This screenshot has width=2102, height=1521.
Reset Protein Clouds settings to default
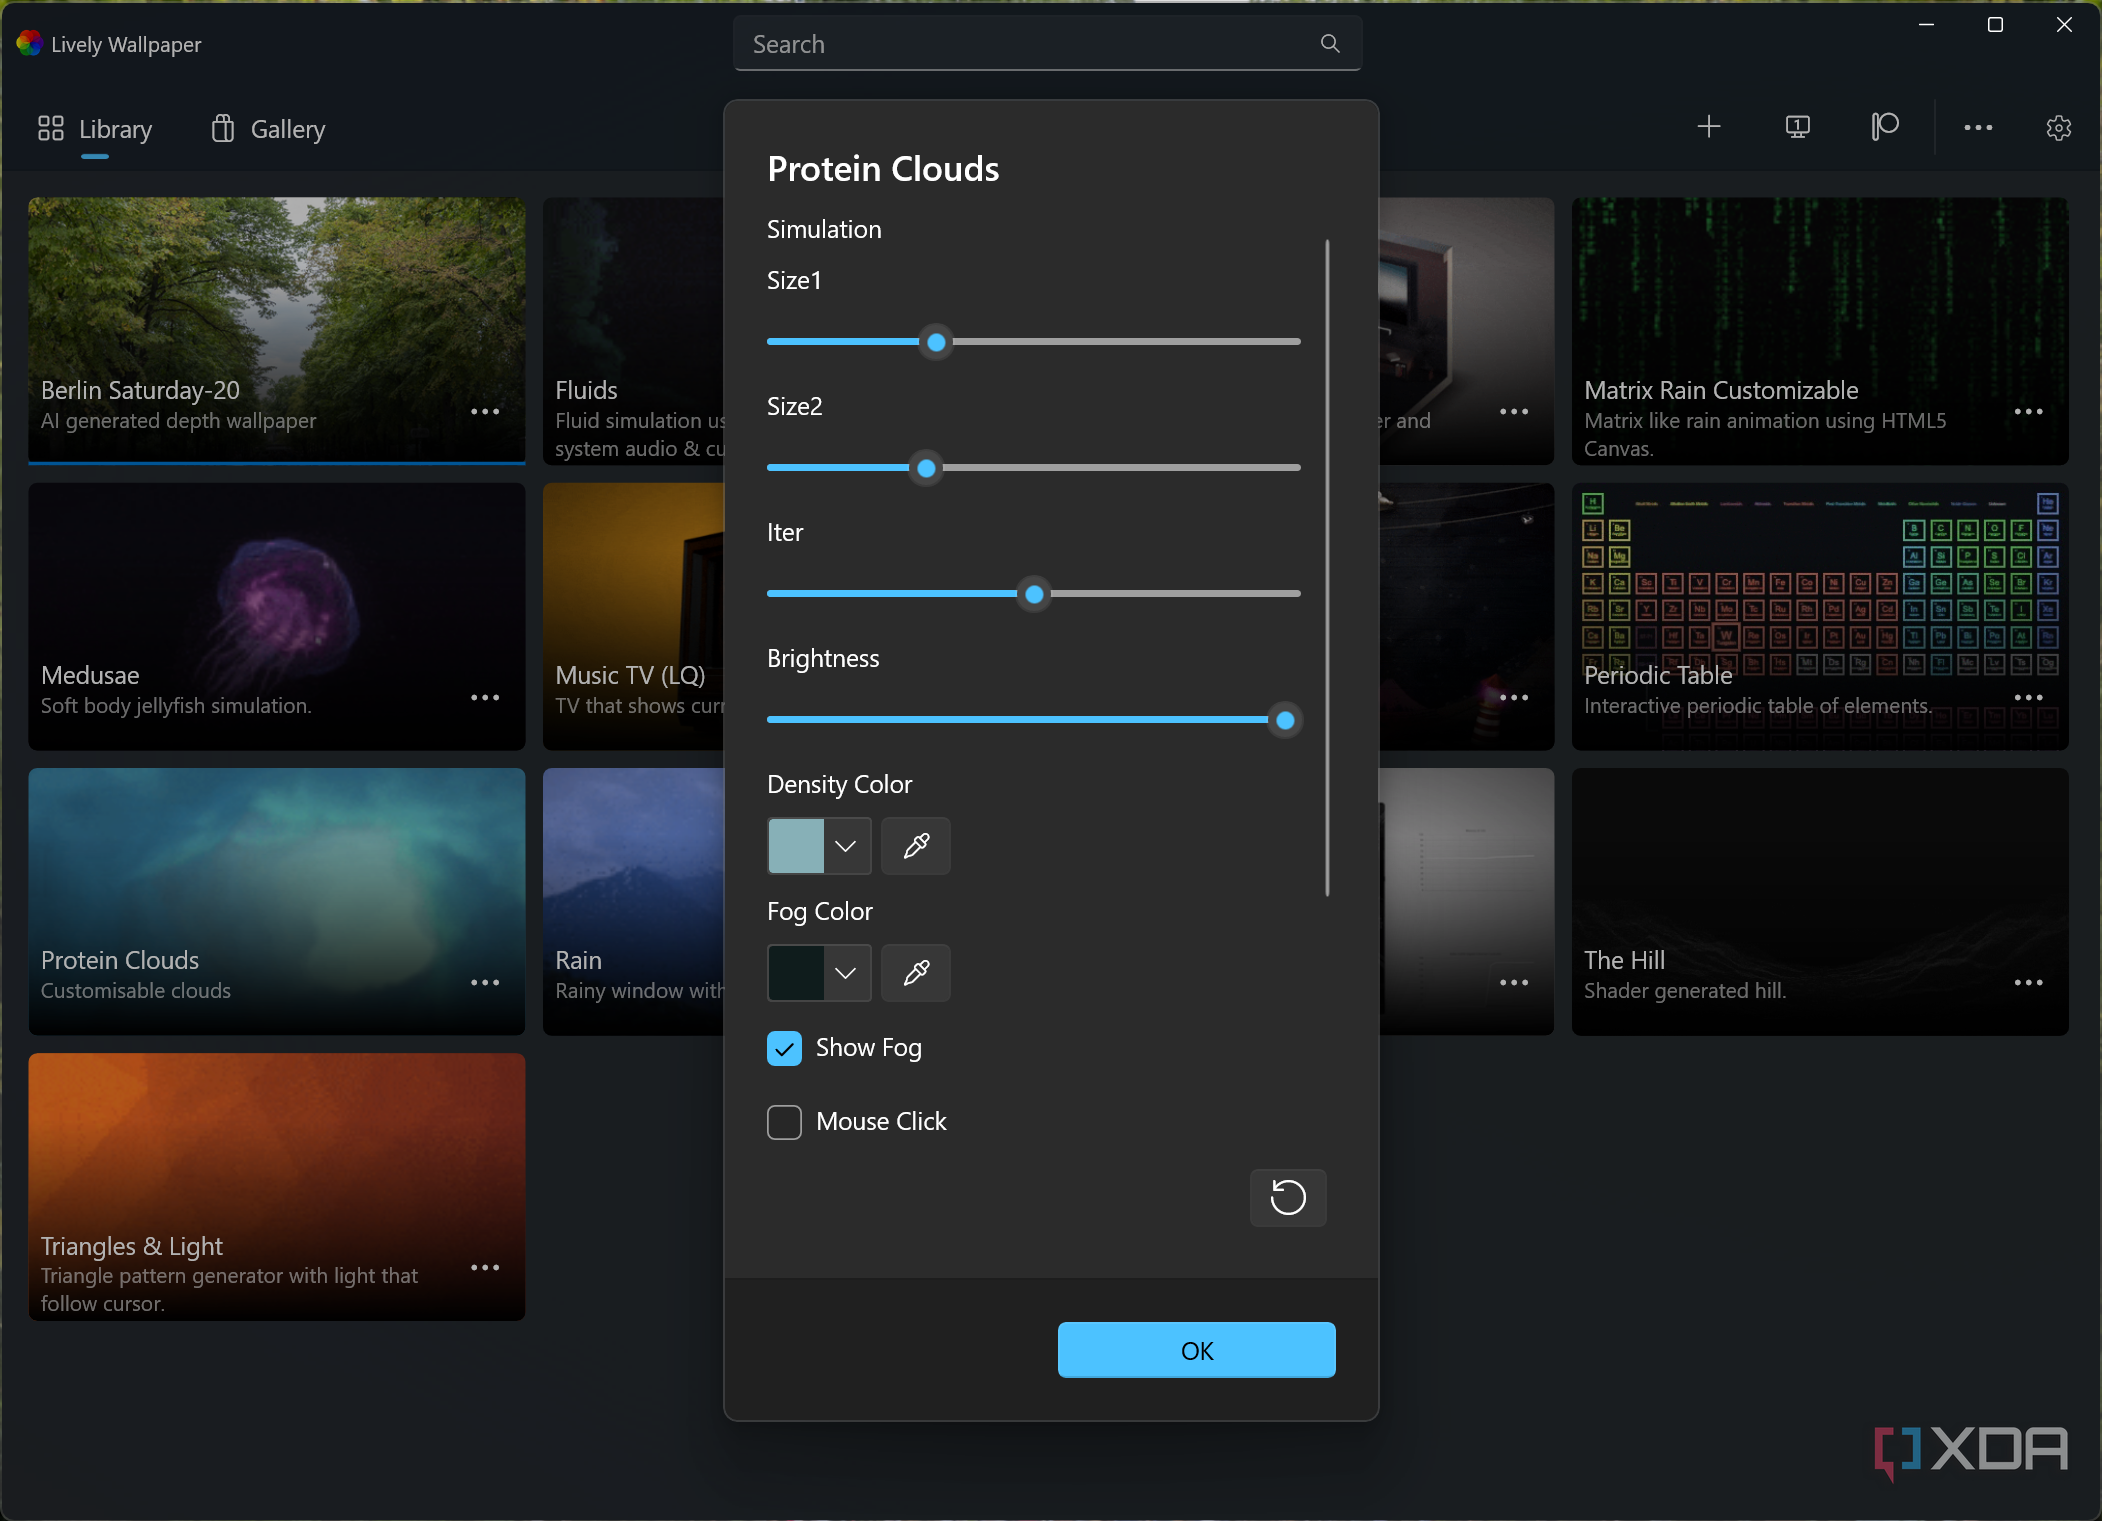point(1287,1197)
